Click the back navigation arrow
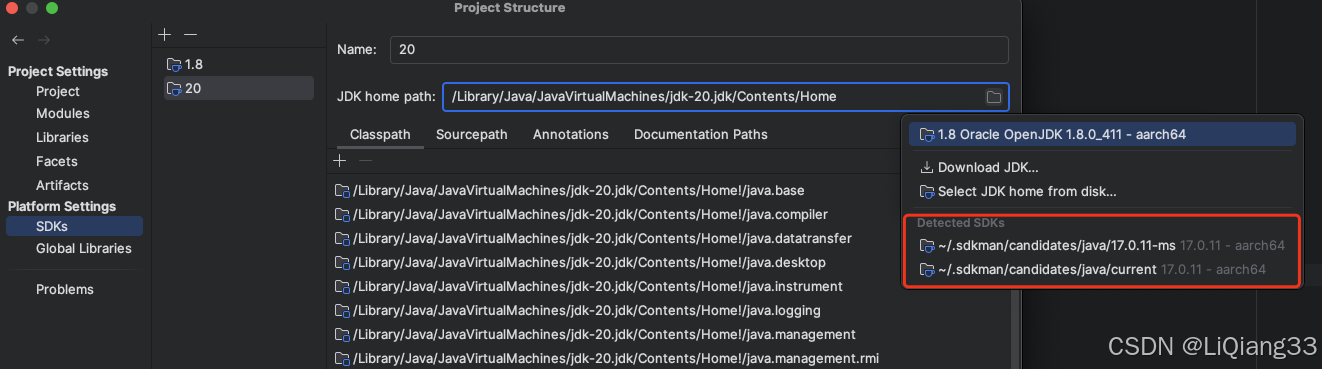Viewport: 1322px width, 369px height. 18,40
